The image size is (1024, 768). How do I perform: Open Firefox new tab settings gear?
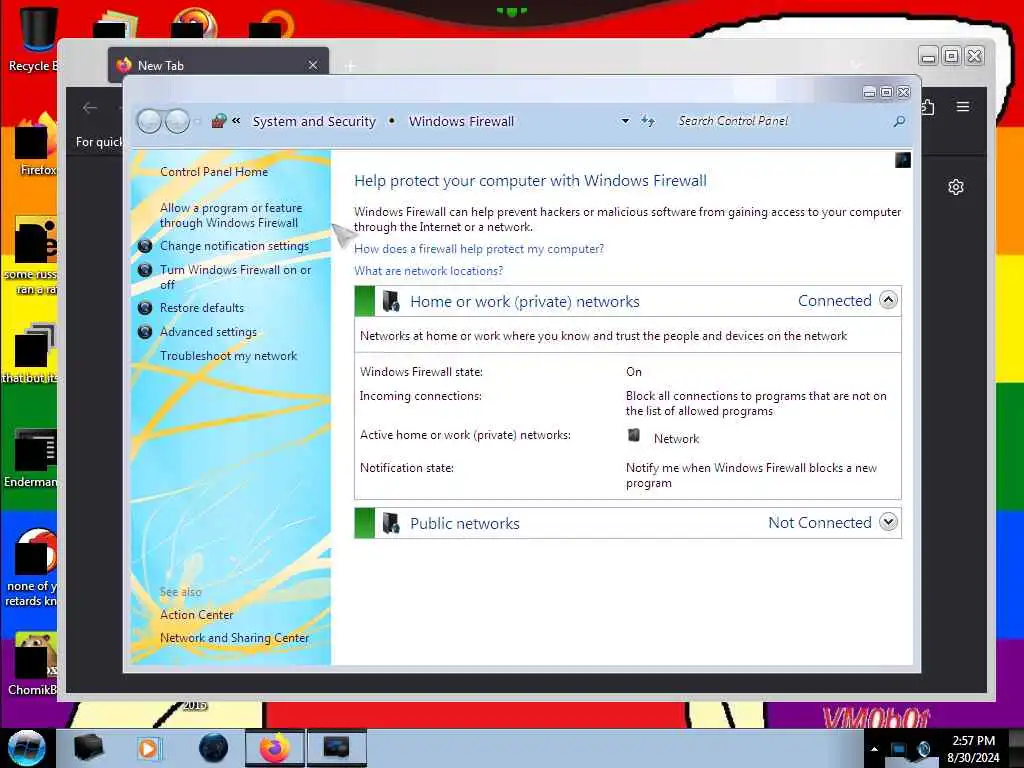[955, 187]
